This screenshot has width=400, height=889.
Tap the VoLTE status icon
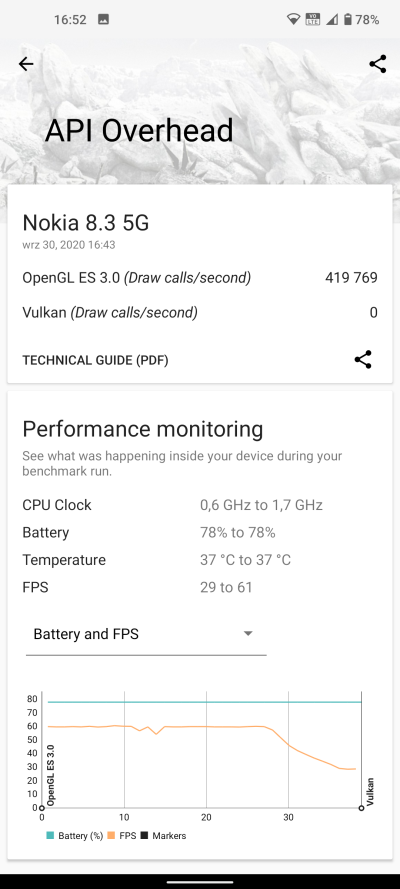click(x=312, y=20)
